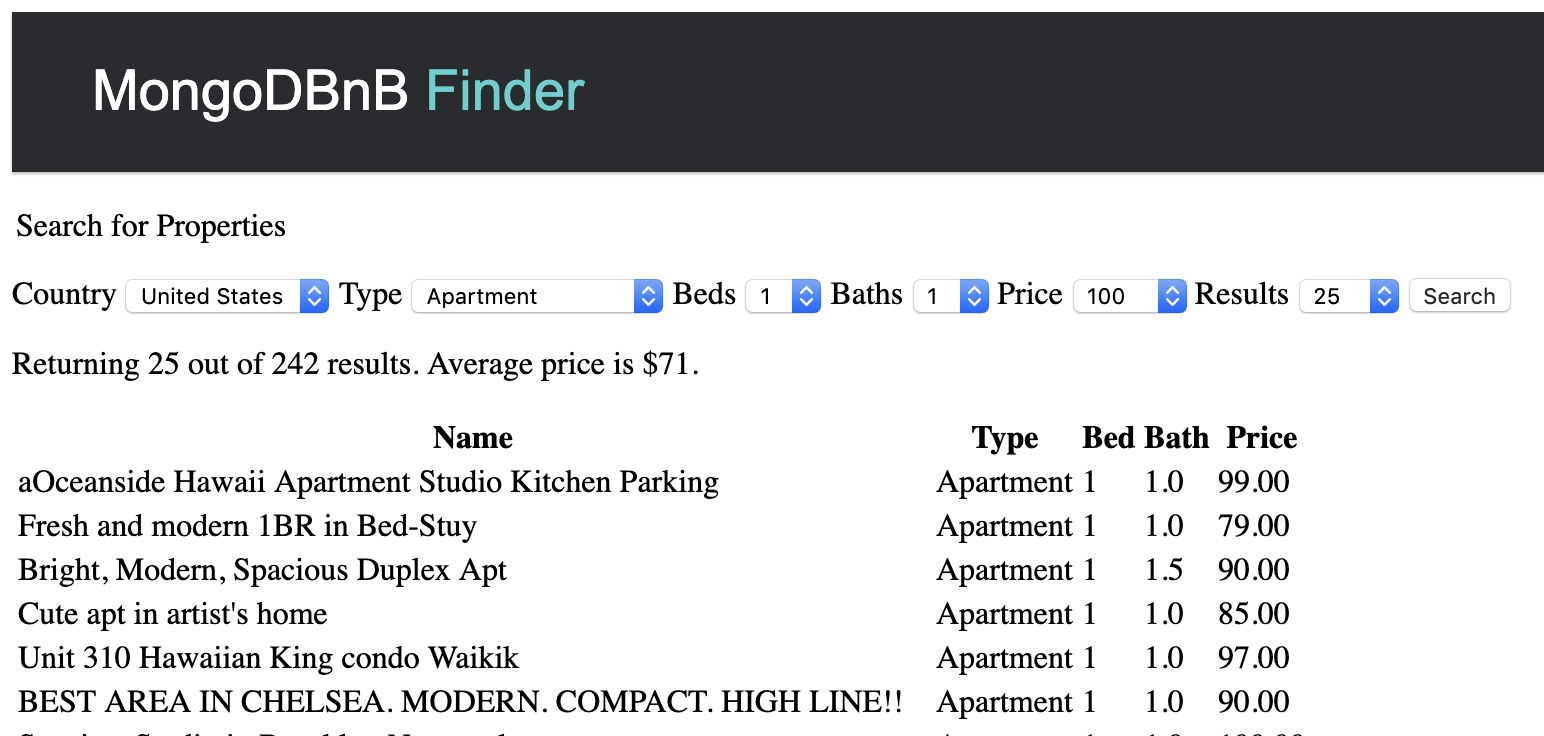
Task: Click the Type column header
Action: (1005, 438)
